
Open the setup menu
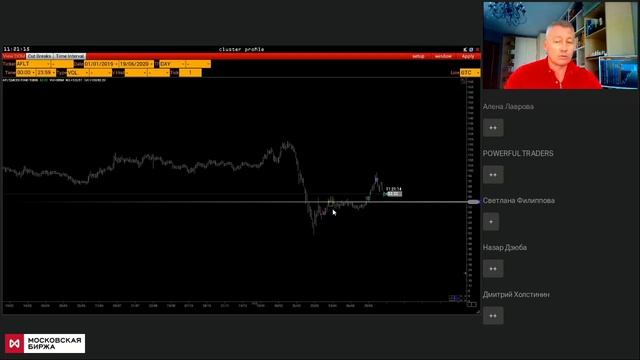(418, 56)
